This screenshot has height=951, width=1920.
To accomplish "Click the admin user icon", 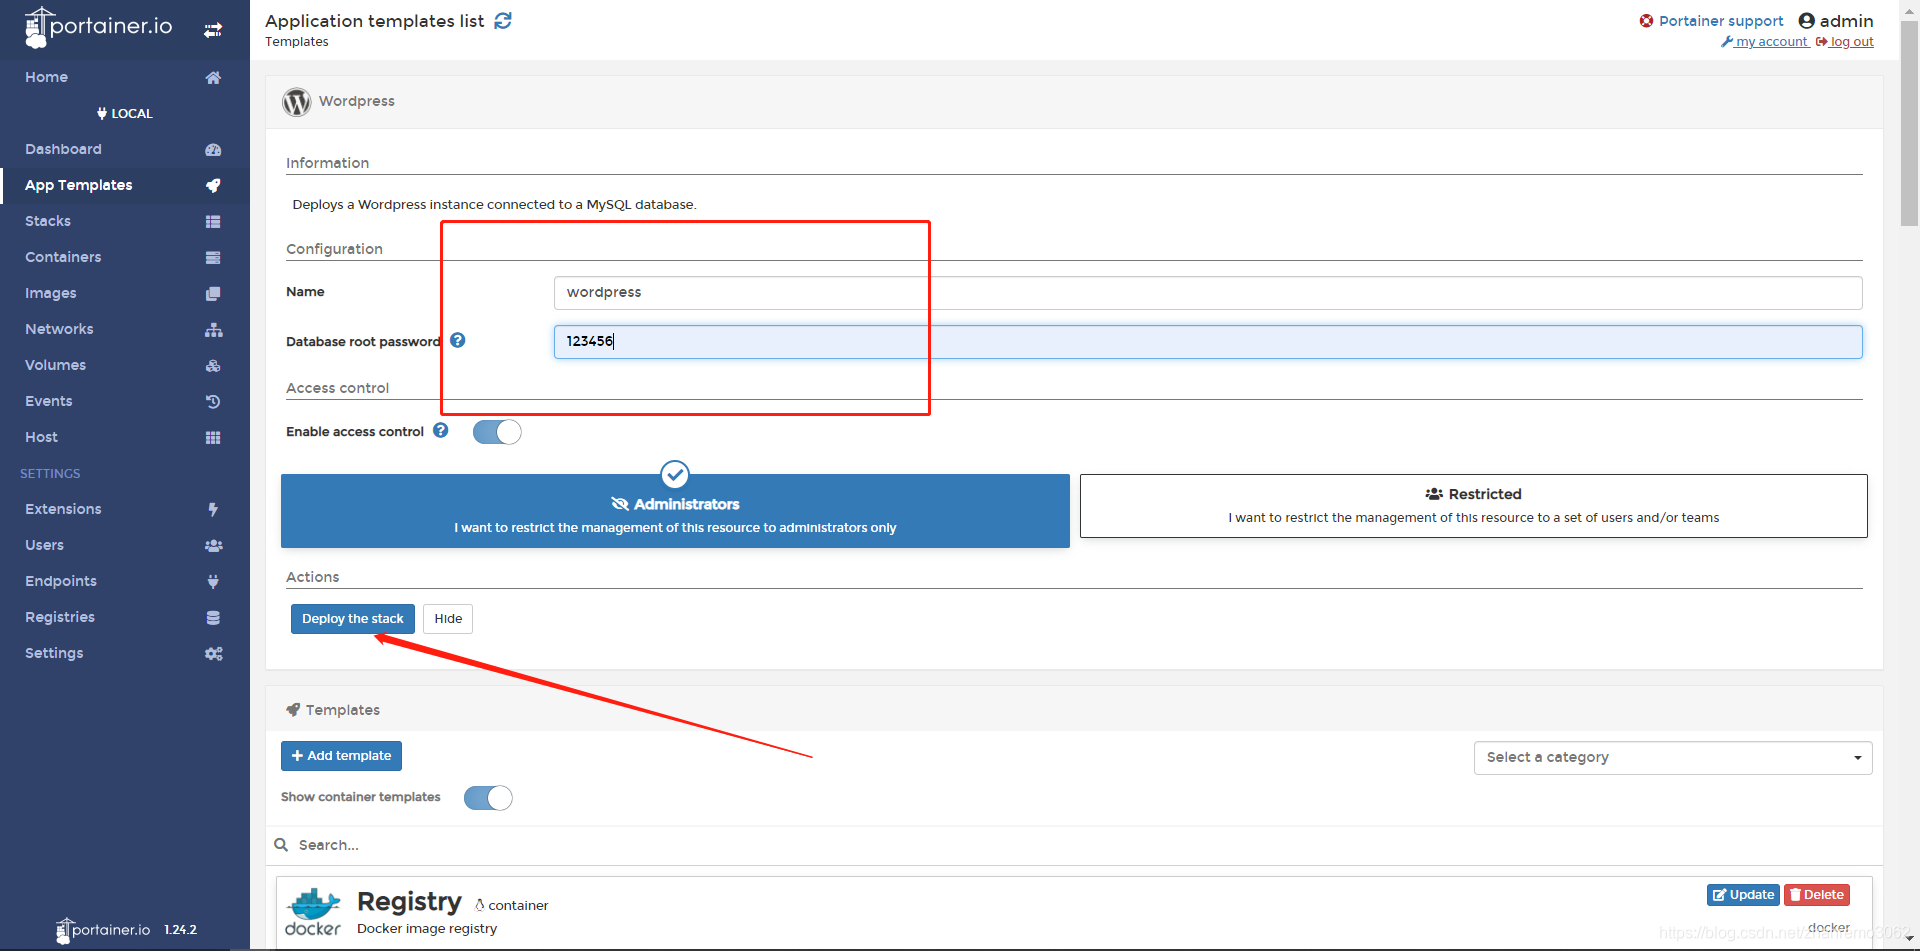I will coord(1806,21).
